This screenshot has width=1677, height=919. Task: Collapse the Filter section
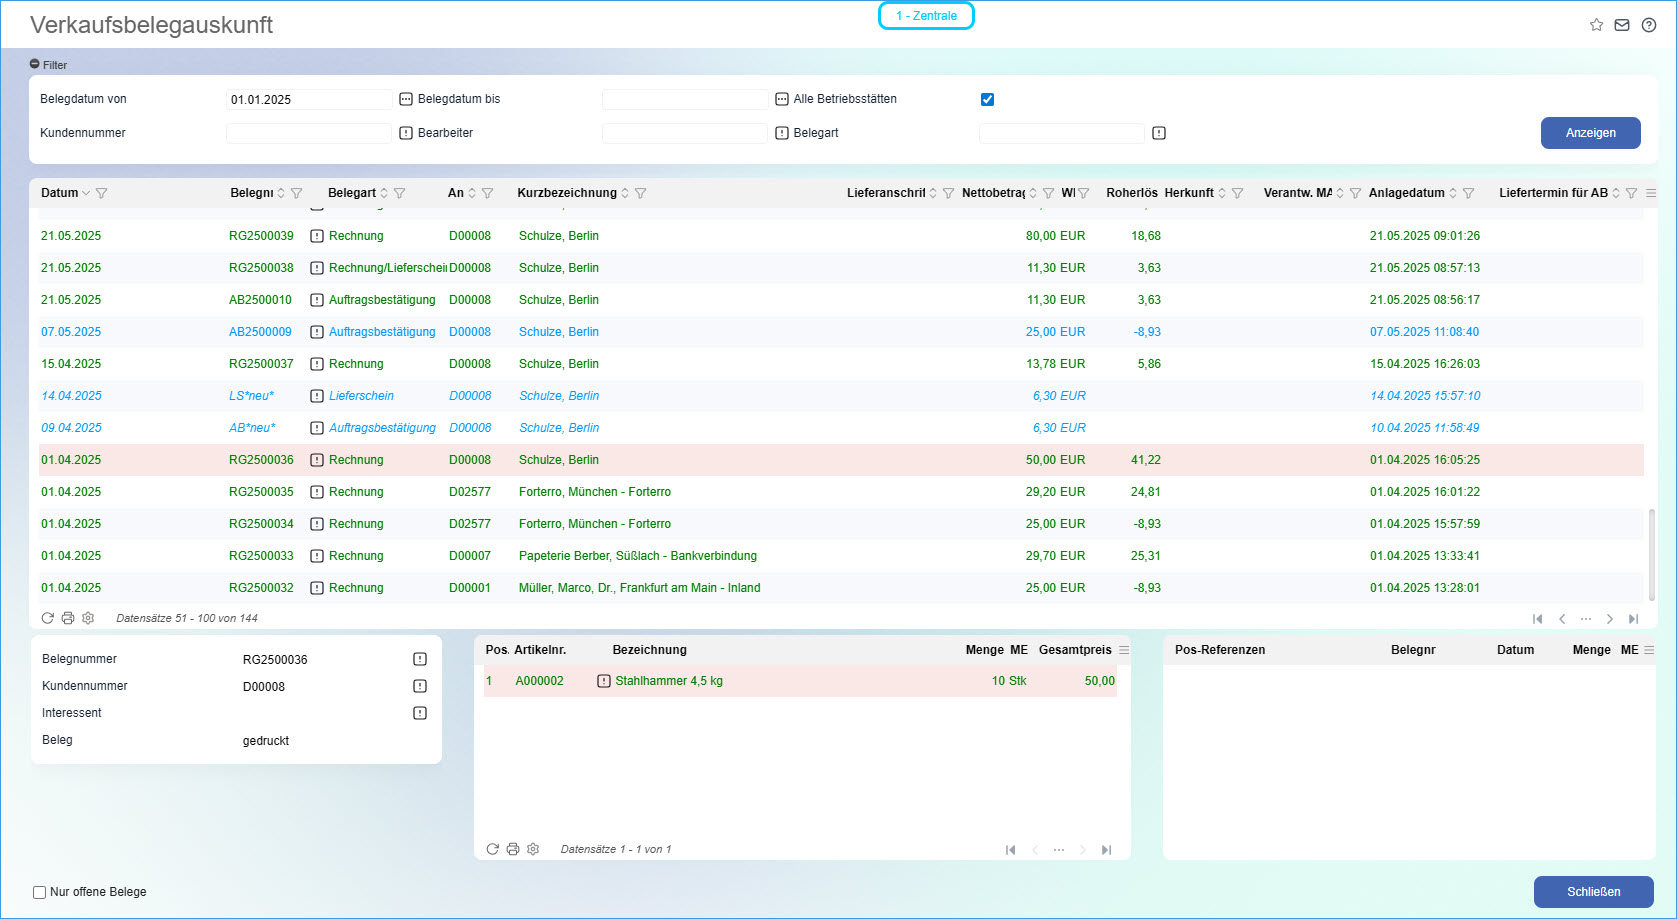[x=35, y=64]
